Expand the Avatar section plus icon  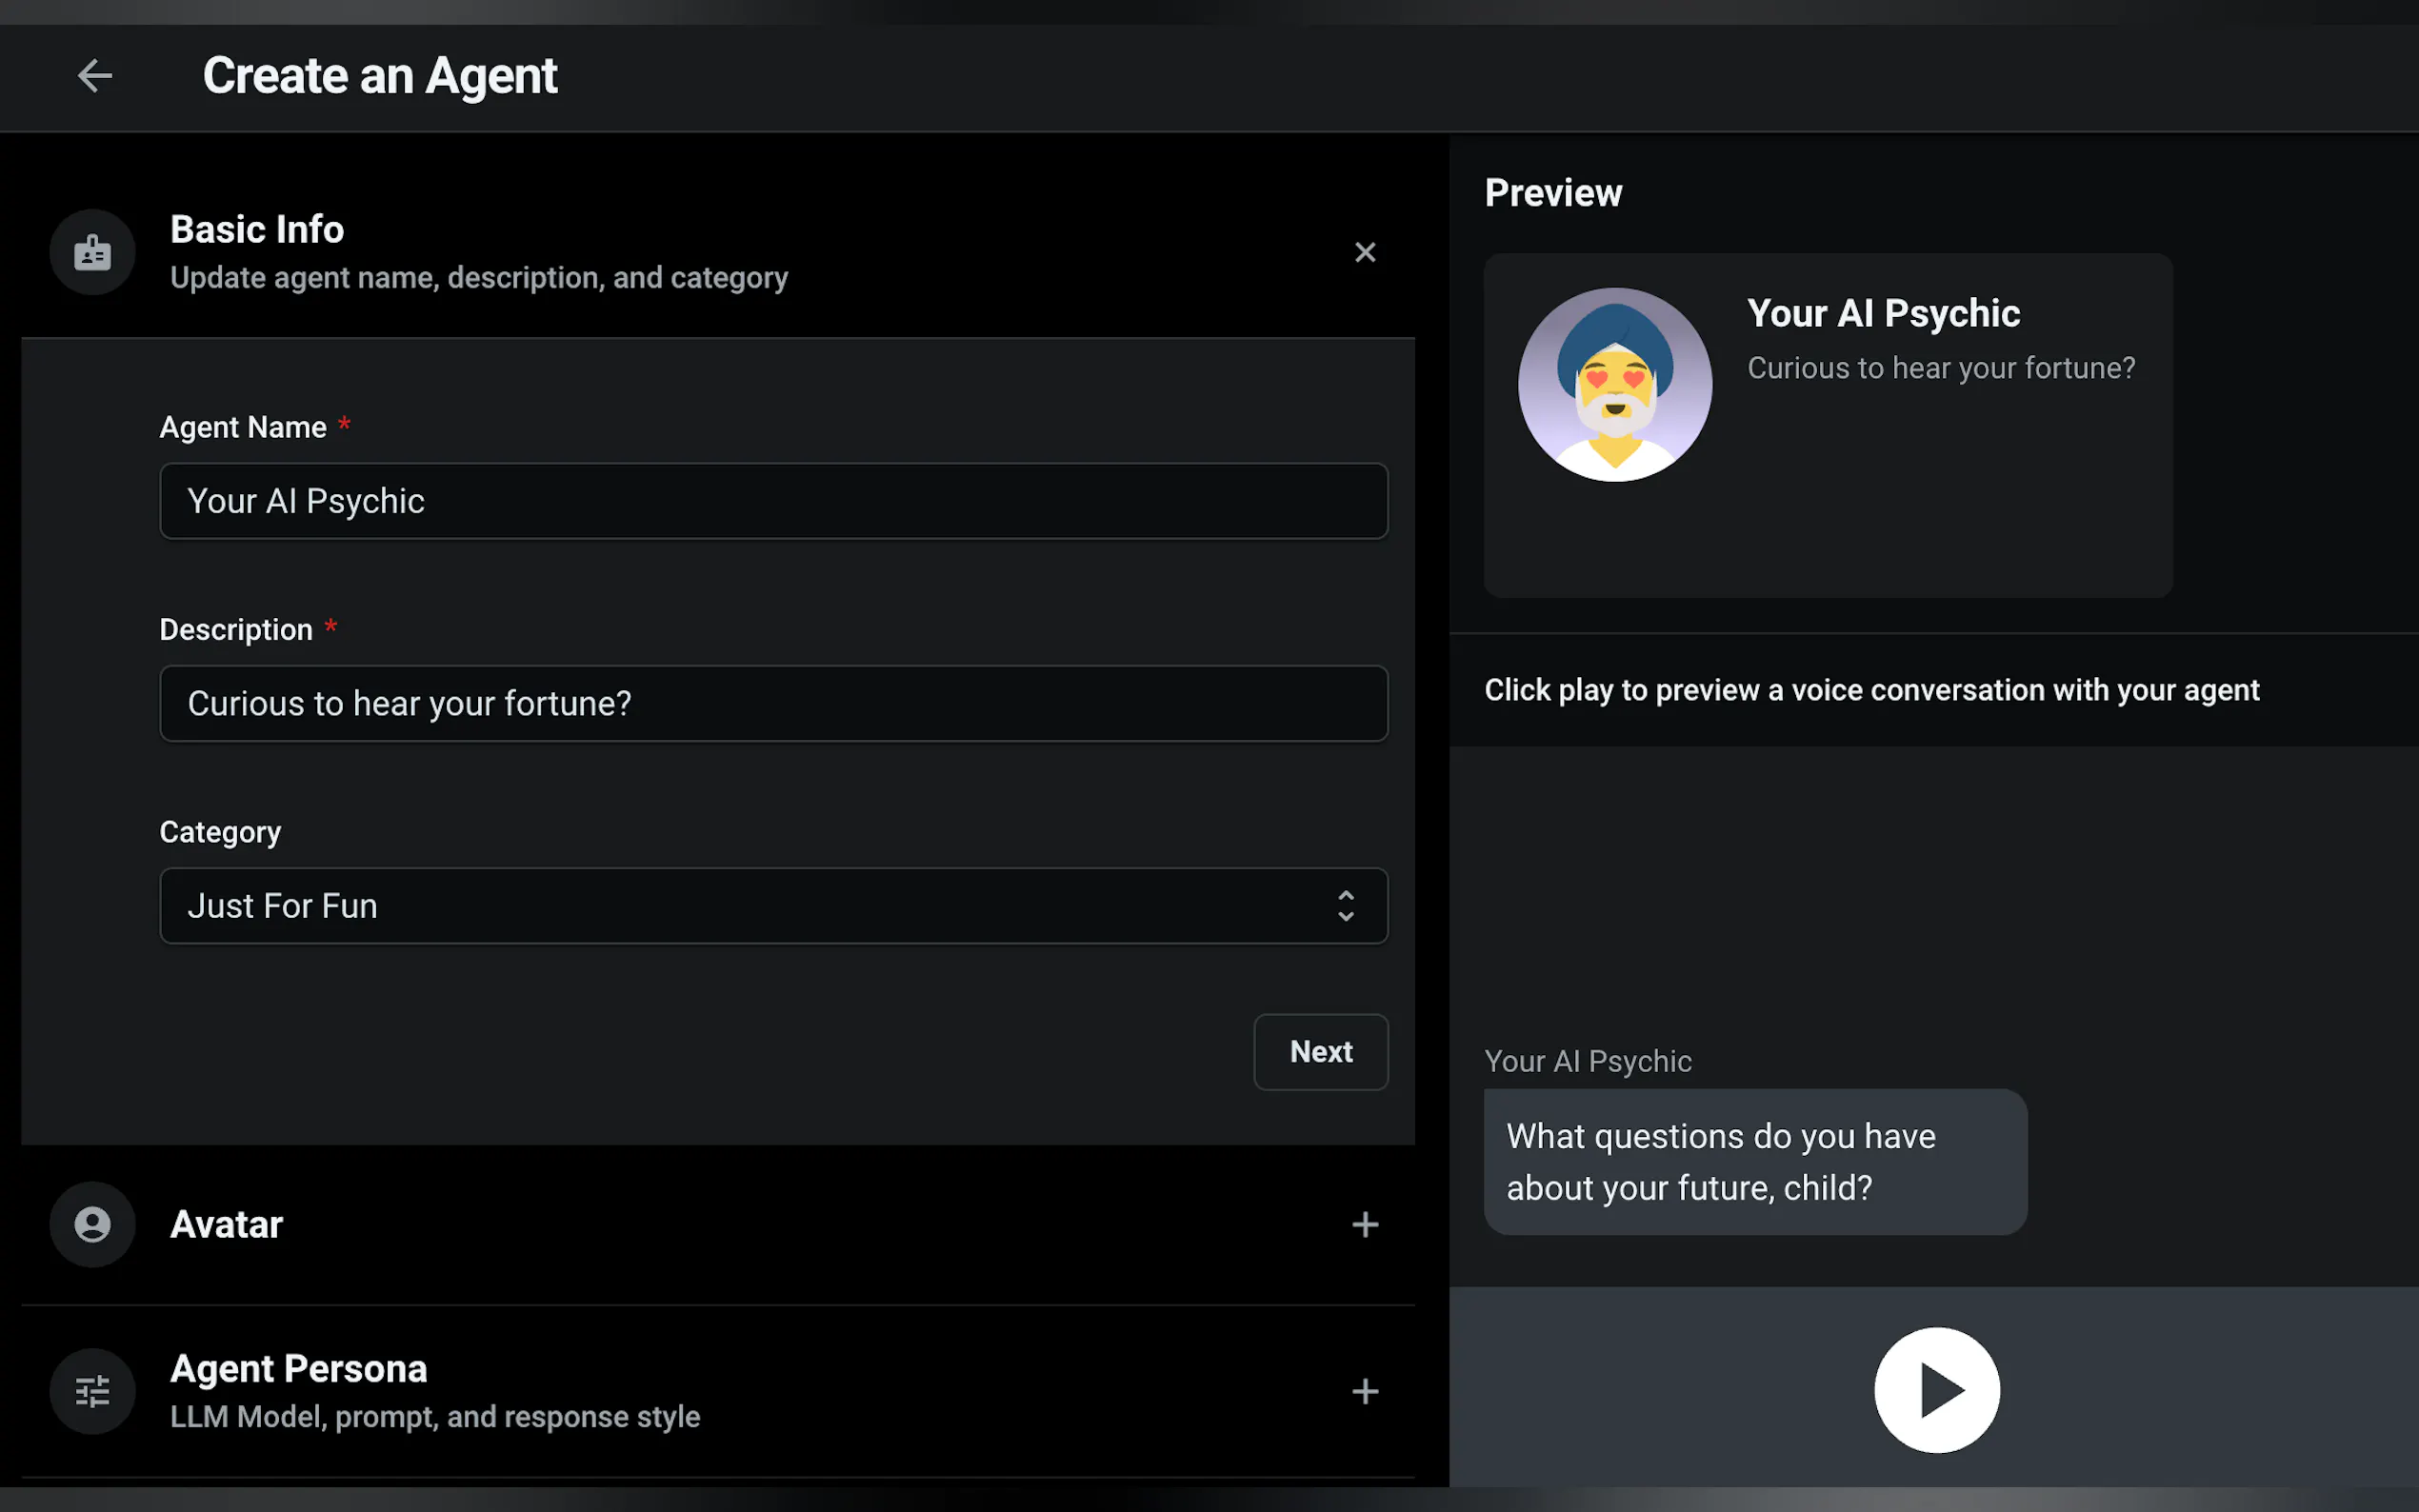1365,1224
